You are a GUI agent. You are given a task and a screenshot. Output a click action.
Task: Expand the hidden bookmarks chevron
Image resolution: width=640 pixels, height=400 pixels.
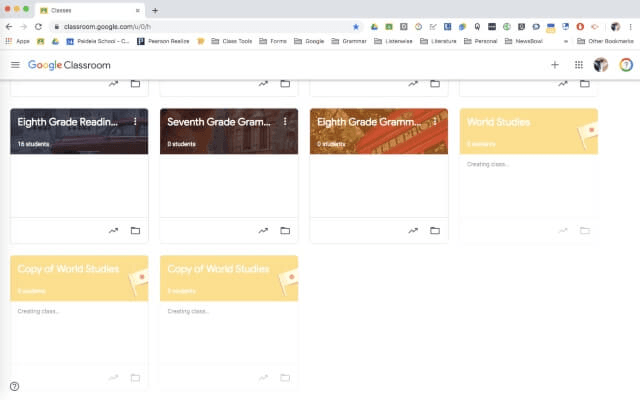pyautogui.click(x=566, y=41)
